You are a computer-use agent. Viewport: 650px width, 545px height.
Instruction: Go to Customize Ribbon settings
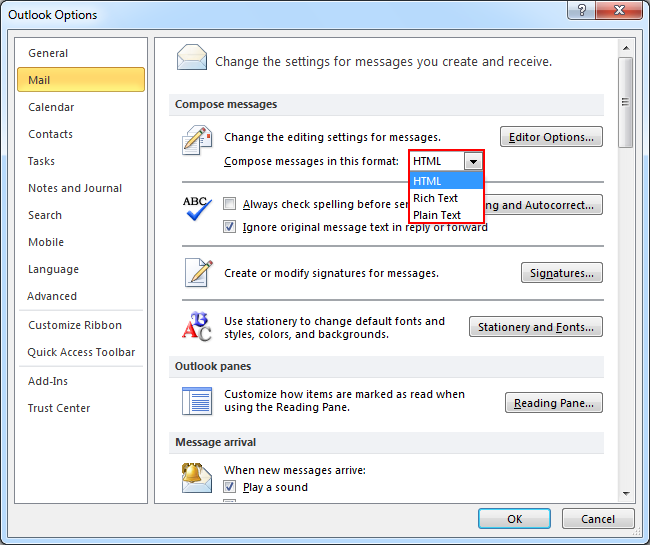click(81, 325)
